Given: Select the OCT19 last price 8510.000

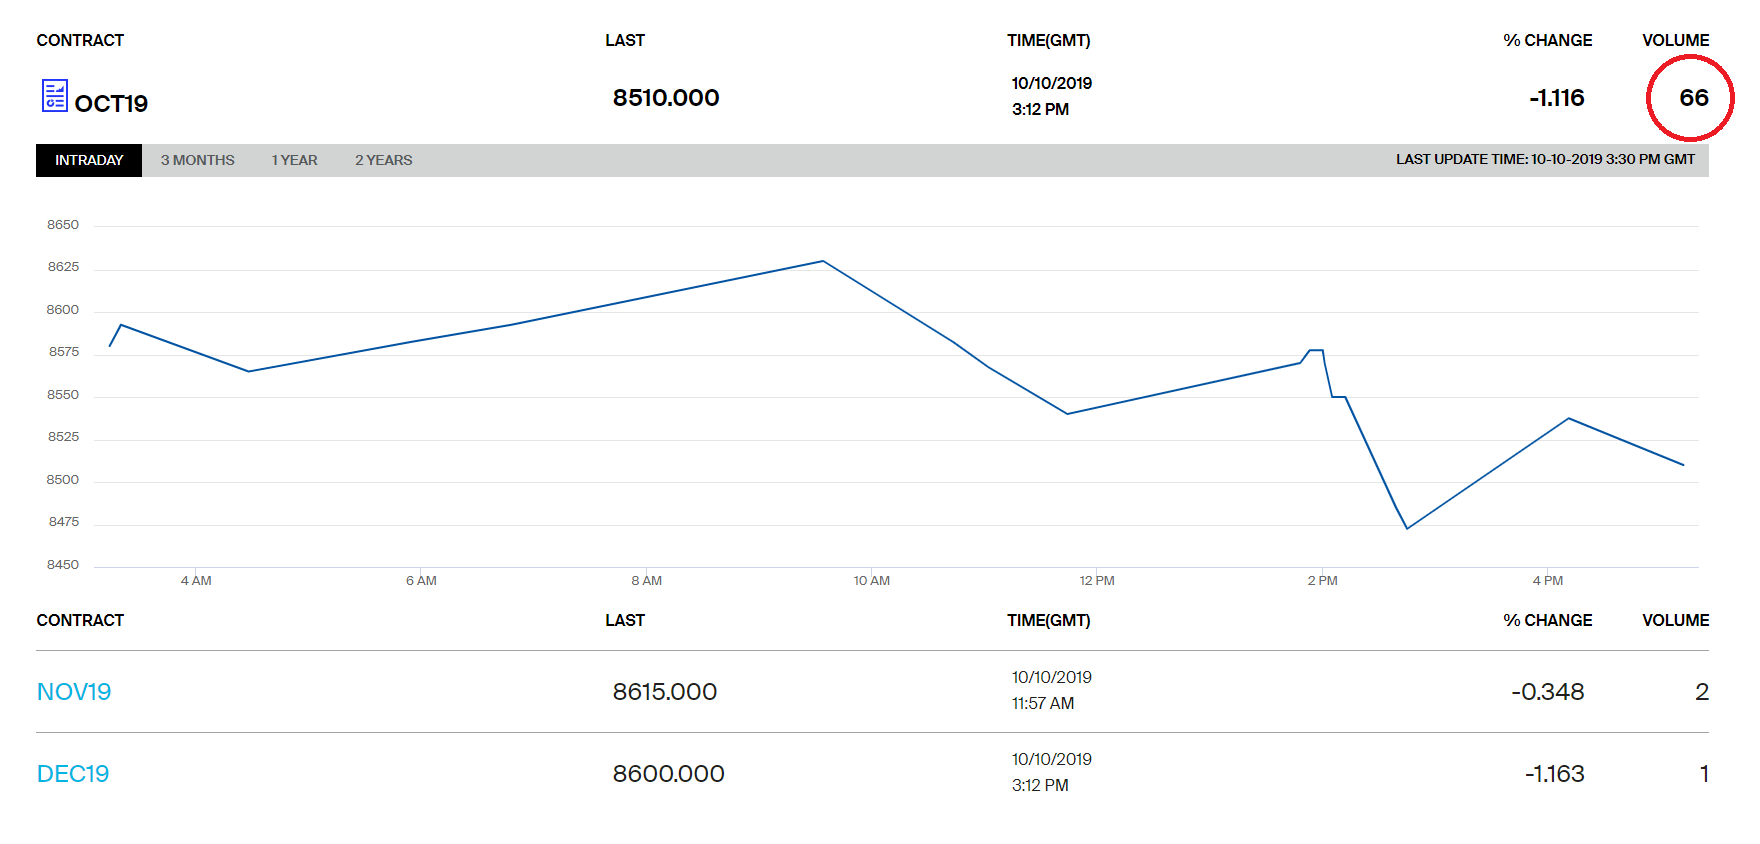Looking at the screenshot, I should tap(666, 98).
